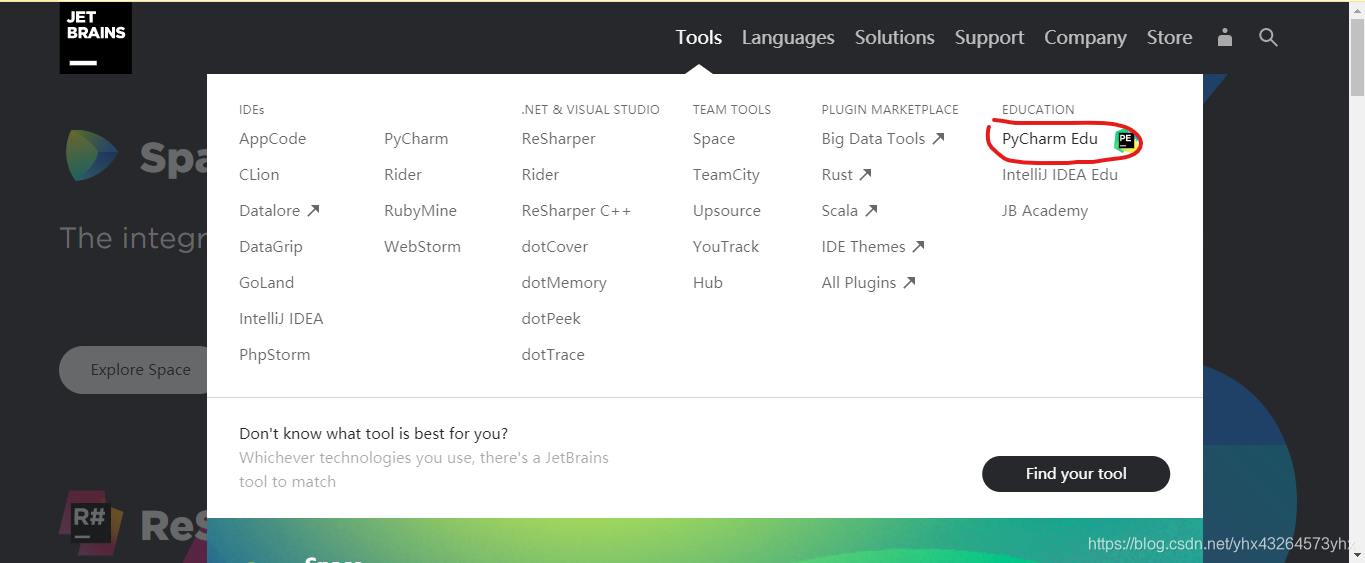1365x563 pixels.
Task: Open the Rust plugin link
Action: [x=837, y=175]
